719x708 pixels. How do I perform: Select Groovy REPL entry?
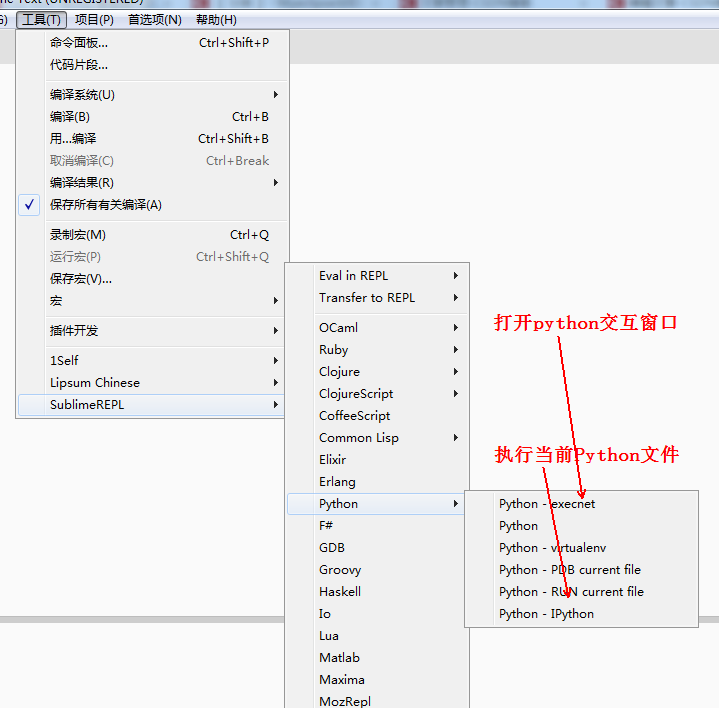coord(377,570)
